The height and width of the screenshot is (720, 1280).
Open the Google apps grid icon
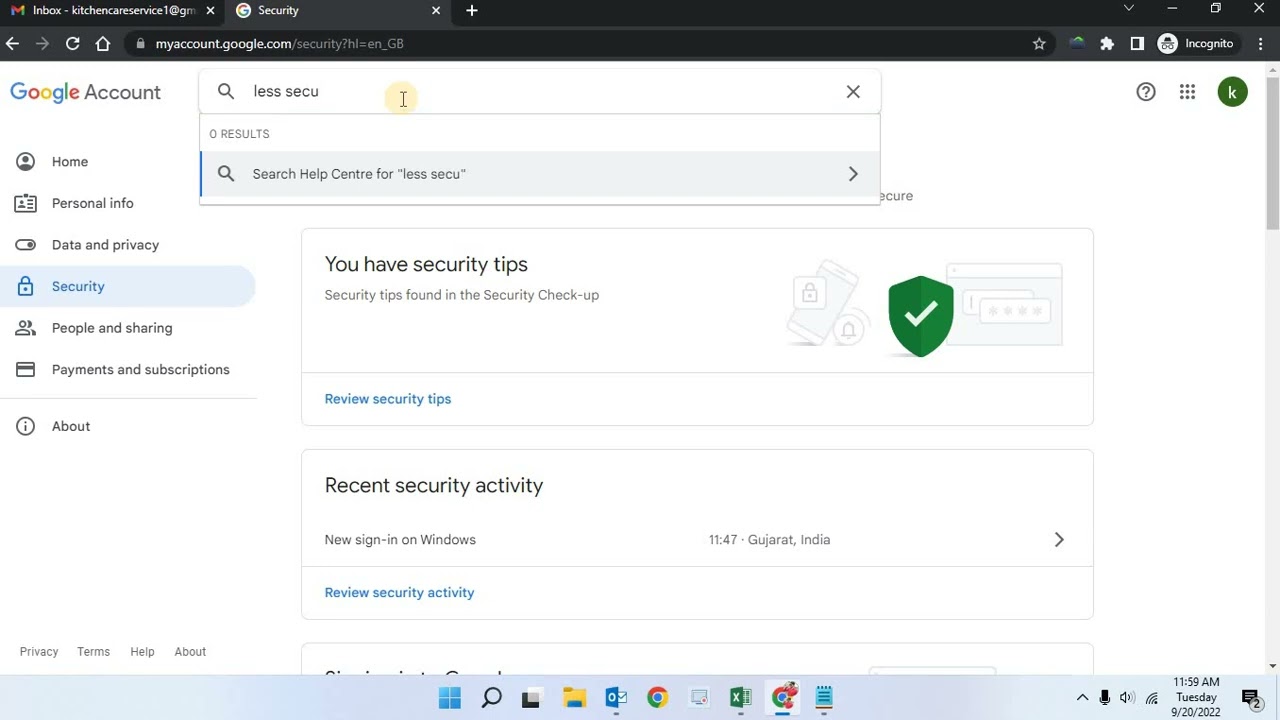click(1187, 92)
